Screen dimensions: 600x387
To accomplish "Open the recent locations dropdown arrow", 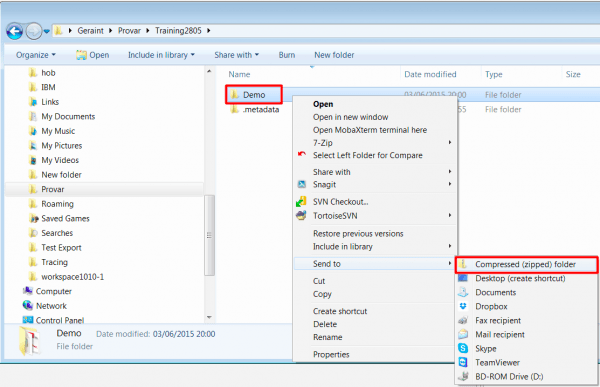I will [x=46, y=31].
